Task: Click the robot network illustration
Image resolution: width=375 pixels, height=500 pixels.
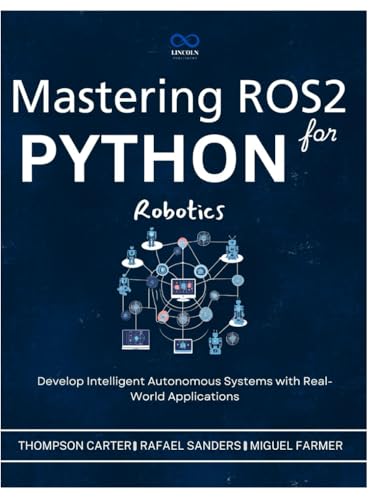Action: point(182,291)
